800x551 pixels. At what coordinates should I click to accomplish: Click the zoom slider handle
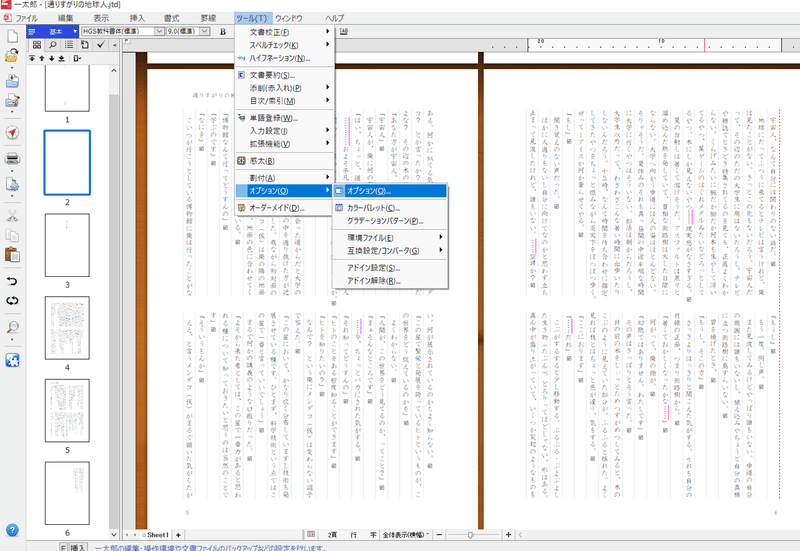click(x=470, y=535)
